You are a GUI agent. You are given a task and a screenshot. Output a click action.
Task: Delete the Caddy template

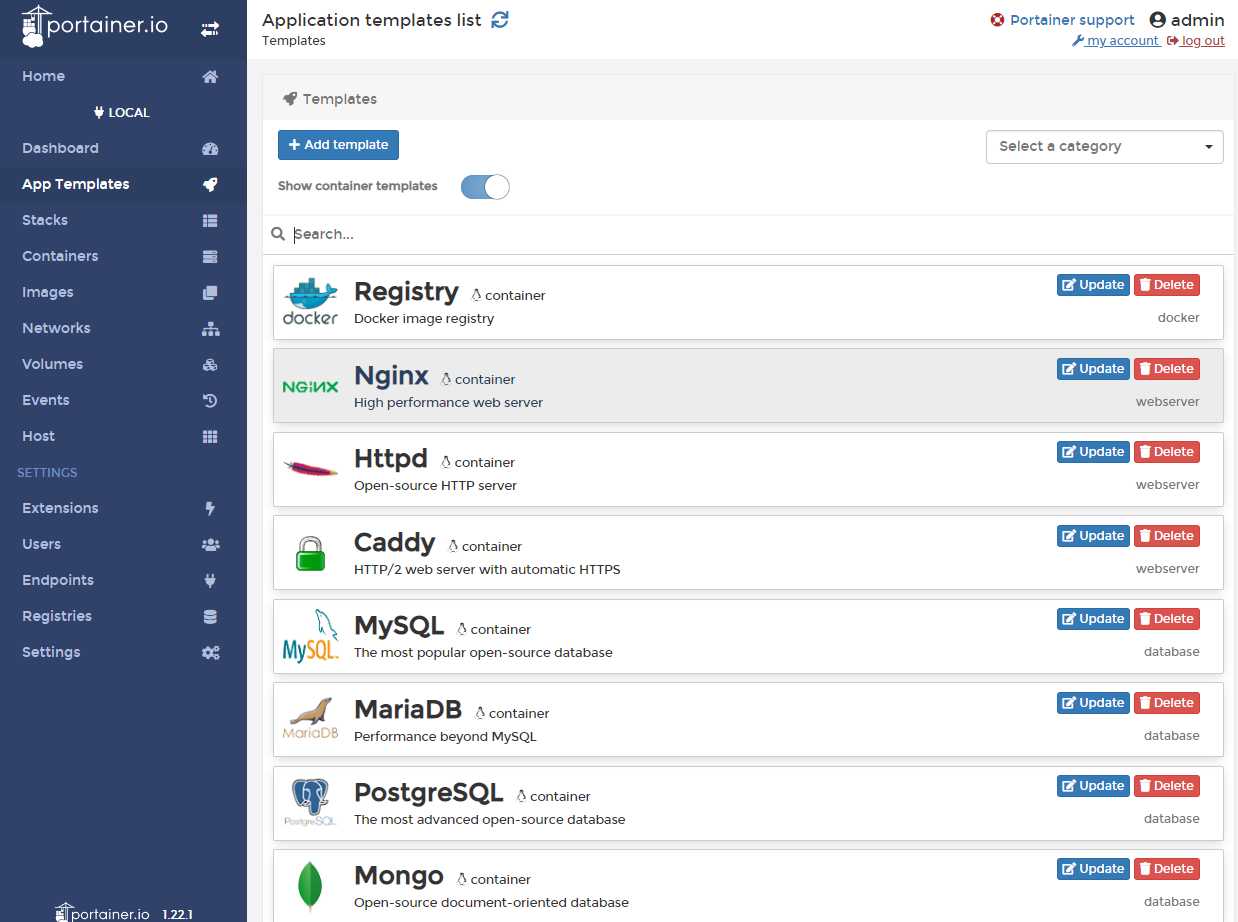point(1166,536)
